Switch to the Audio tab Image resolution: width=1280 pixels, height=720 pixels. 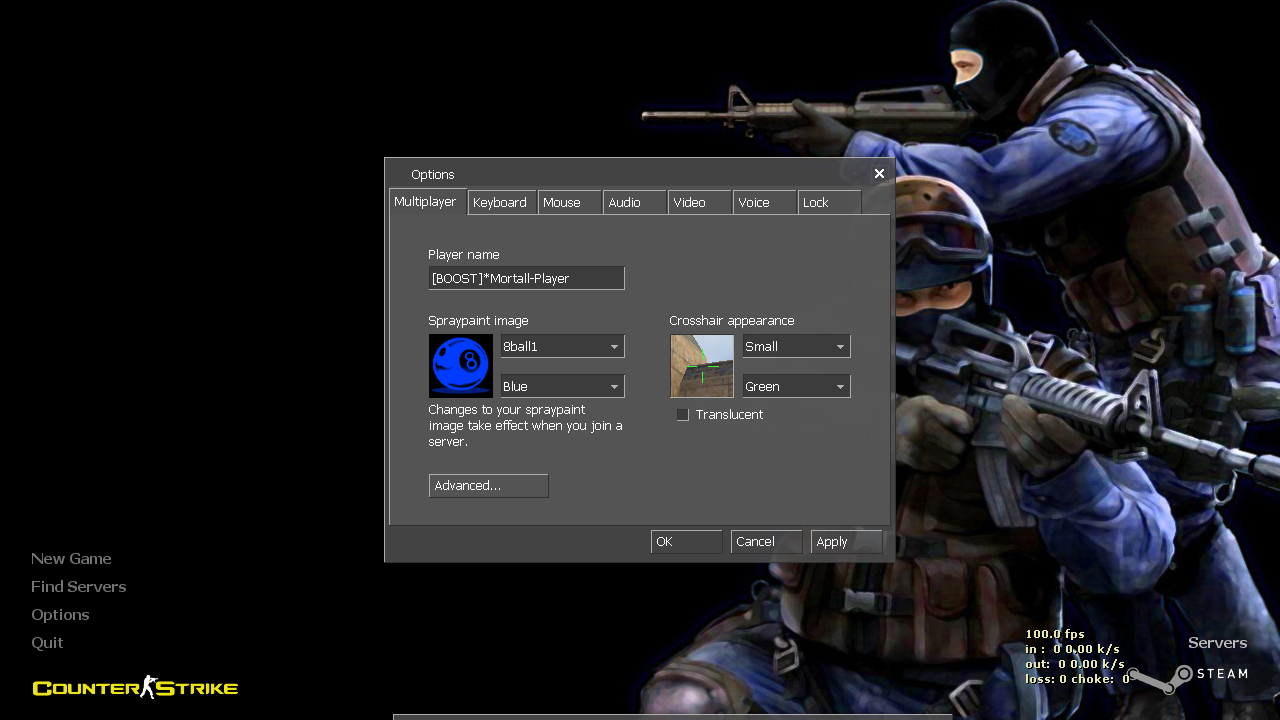click(625, 202)
